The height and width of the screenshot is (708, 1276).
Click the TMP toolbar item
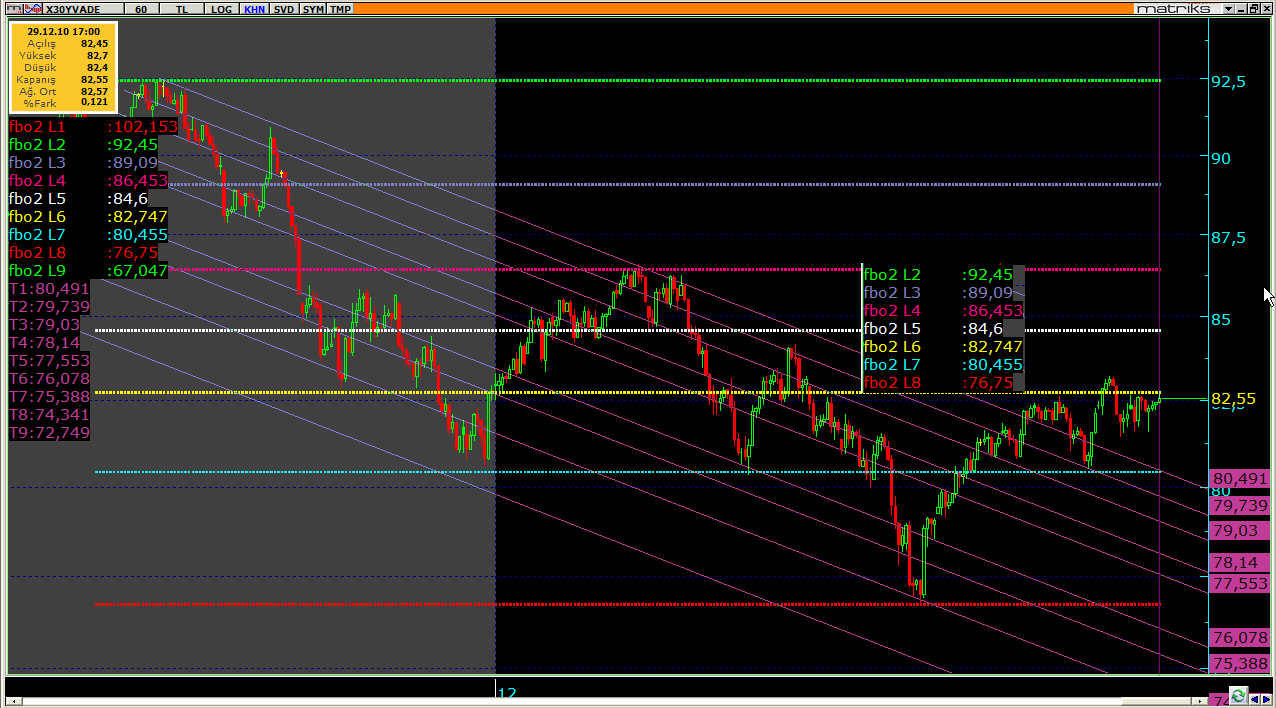coord(341,8)
